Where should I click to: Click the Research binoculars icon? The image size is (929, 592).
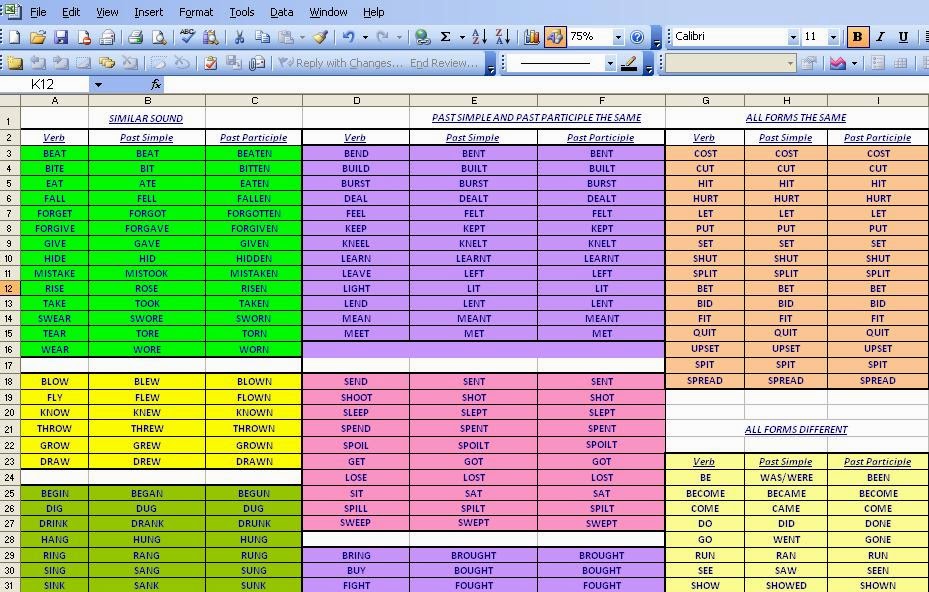click(210, 37)
